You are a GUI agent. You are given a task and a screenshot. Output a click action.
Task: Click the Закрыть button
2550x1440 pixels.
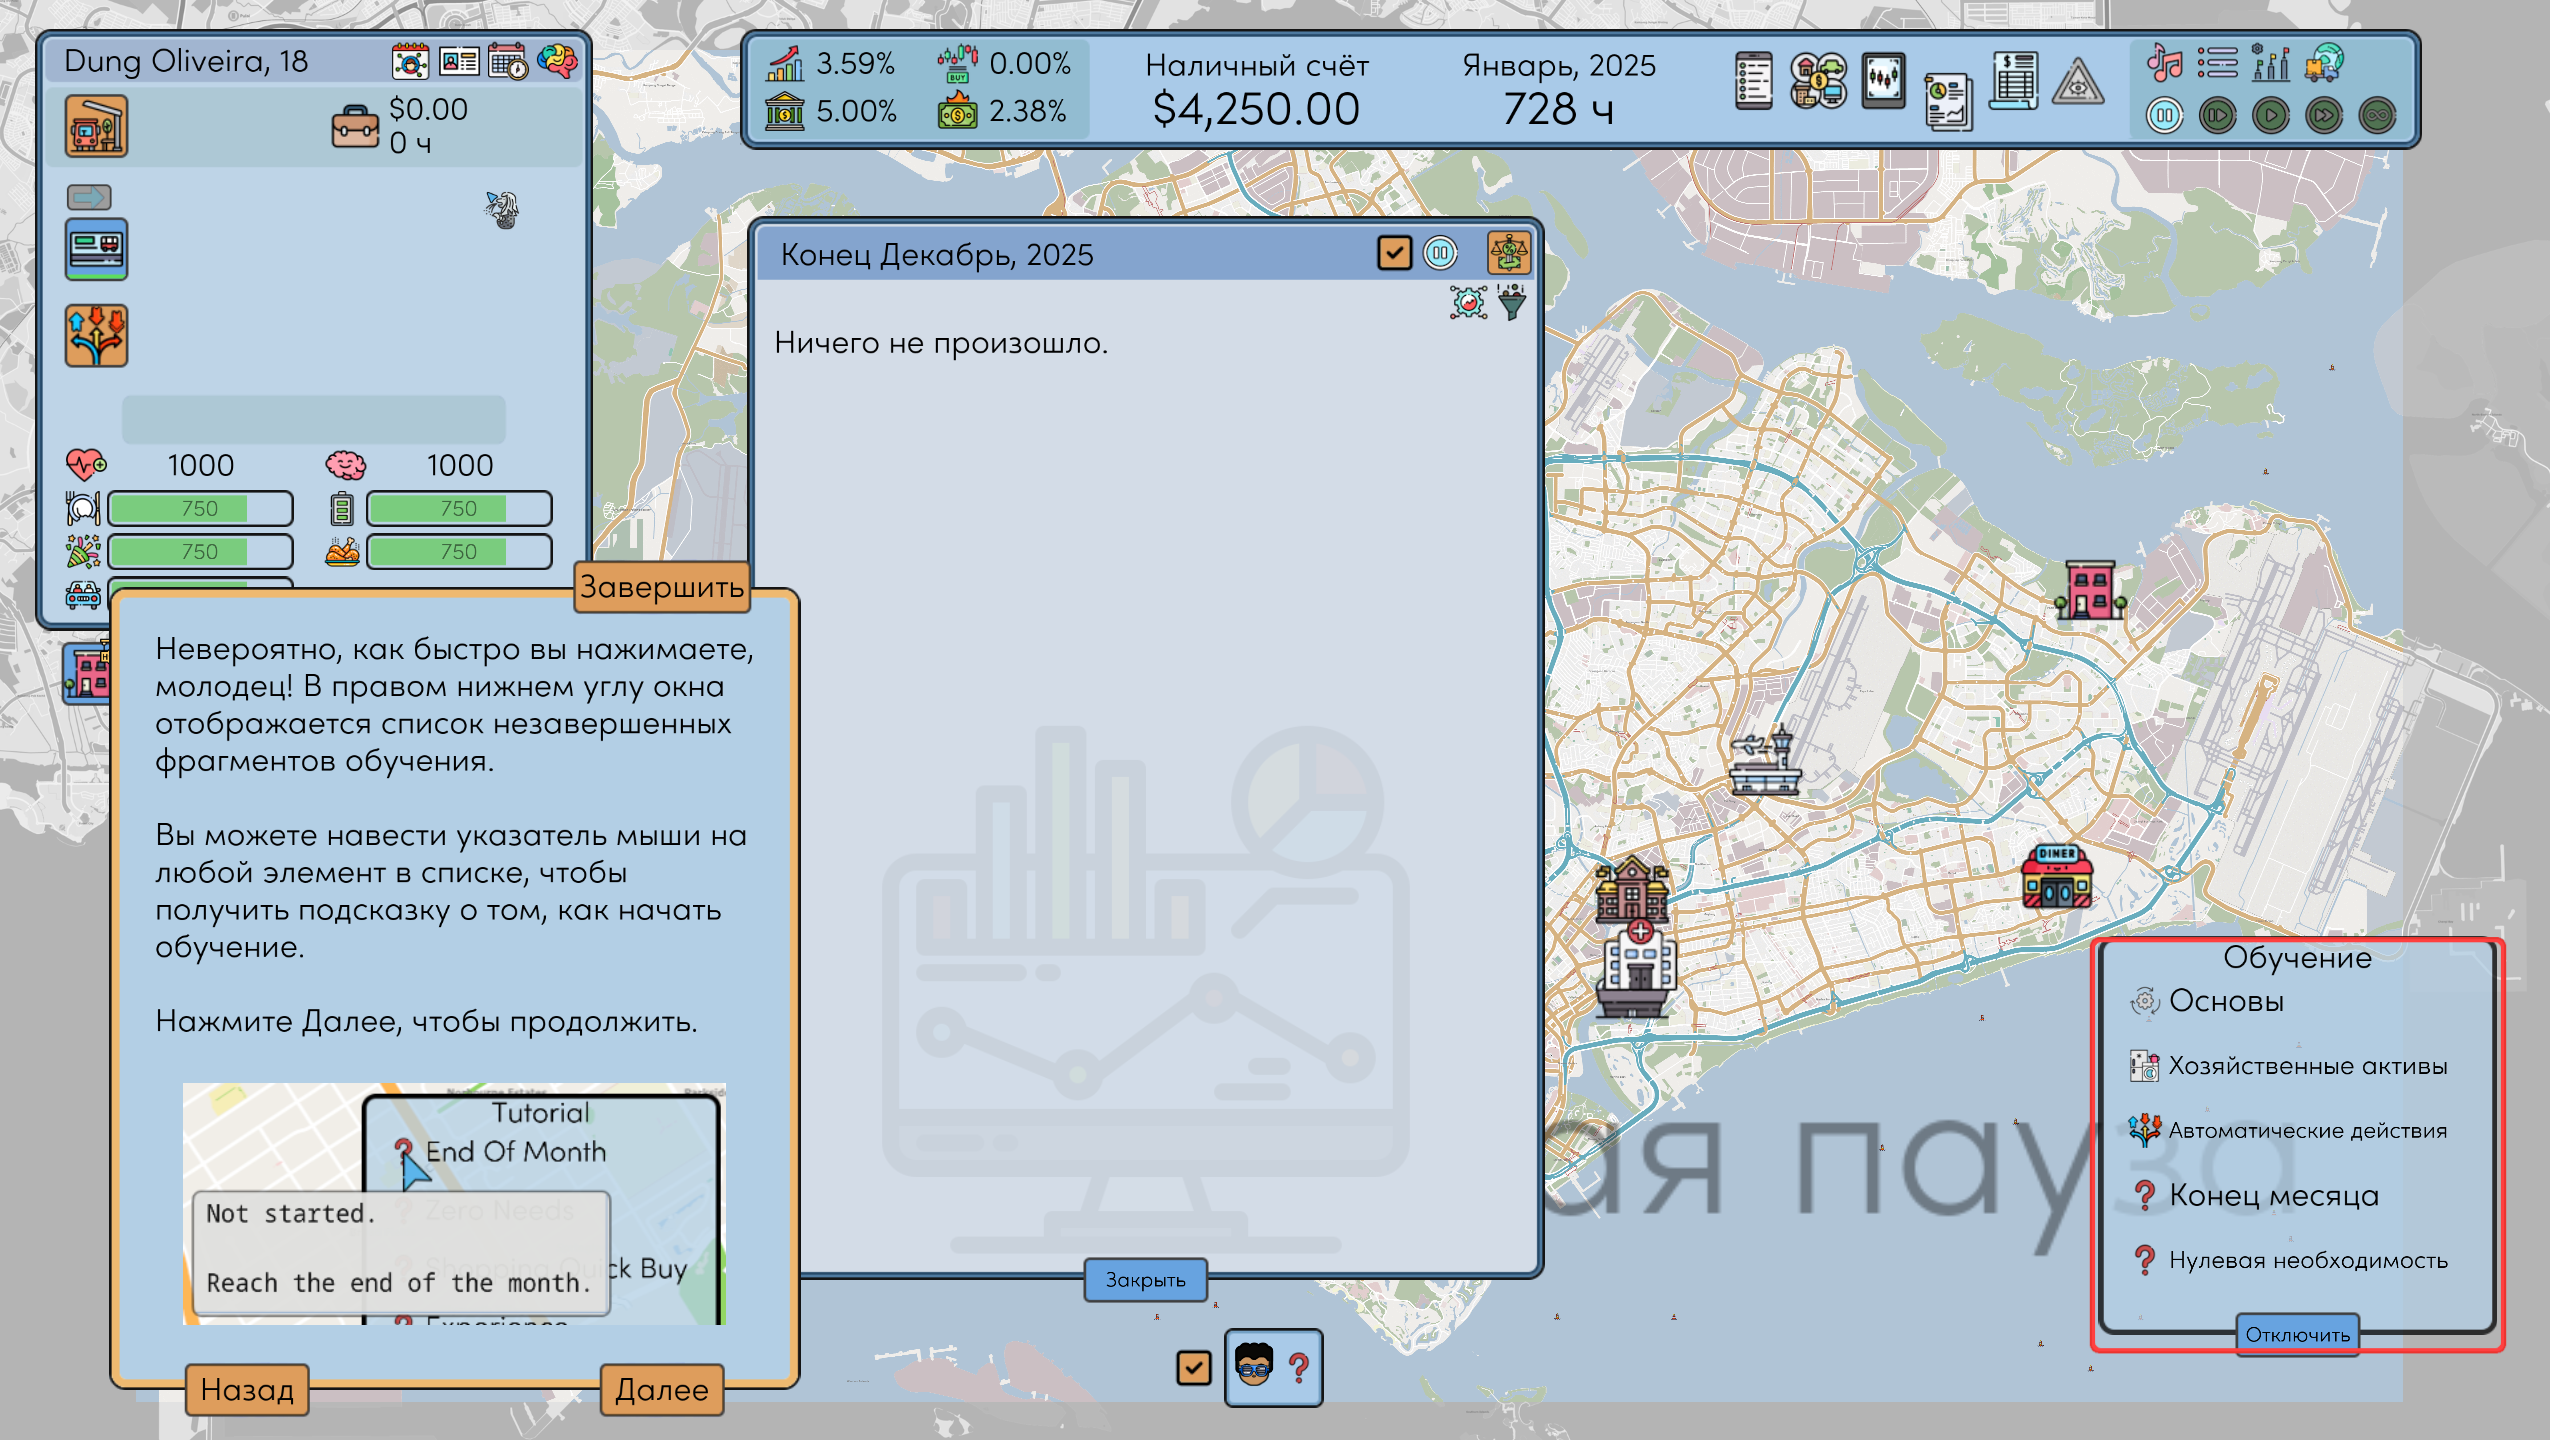pos(1146,1280)
